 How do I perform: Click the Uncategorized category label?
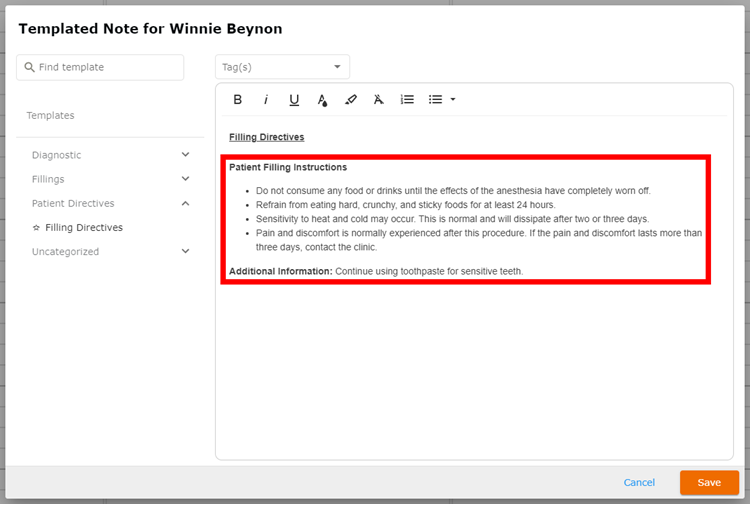tap(66, 252)
